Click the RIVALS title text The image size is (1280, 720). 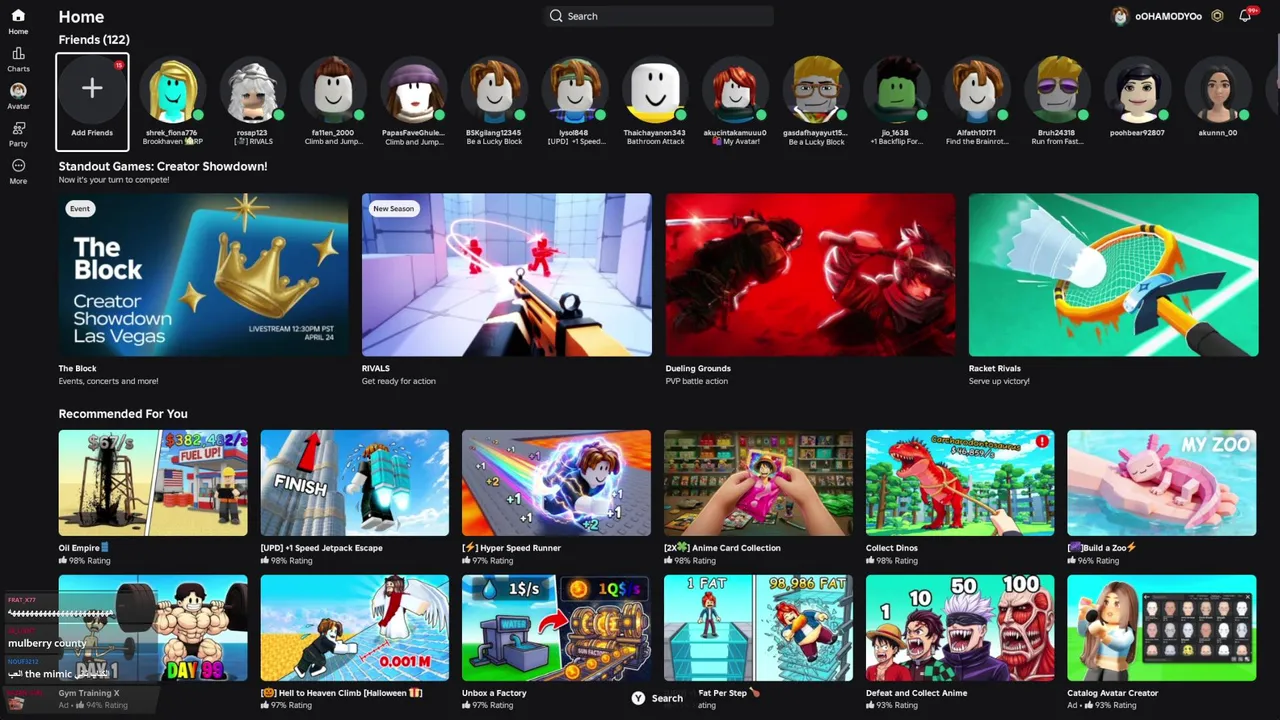pyautogui.click(x=376, y=369)
